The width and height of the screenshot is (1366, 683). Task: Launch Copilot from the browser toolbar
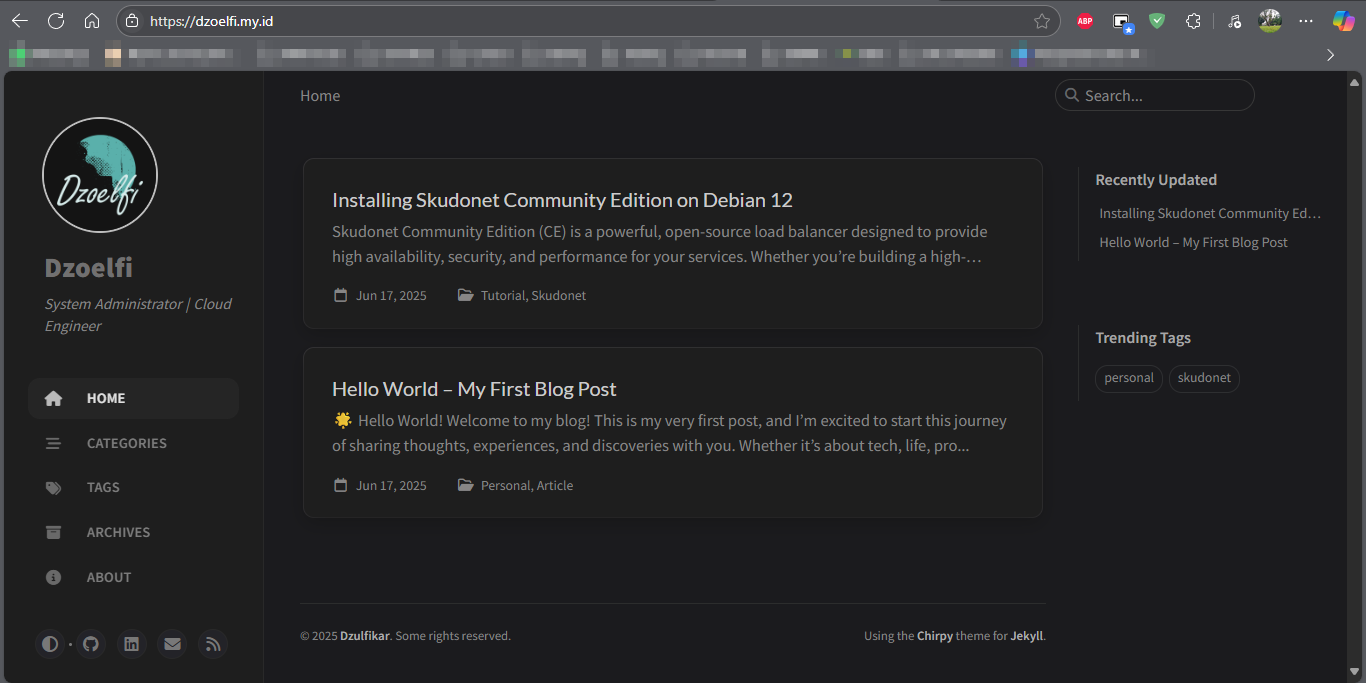(1343, 21)
